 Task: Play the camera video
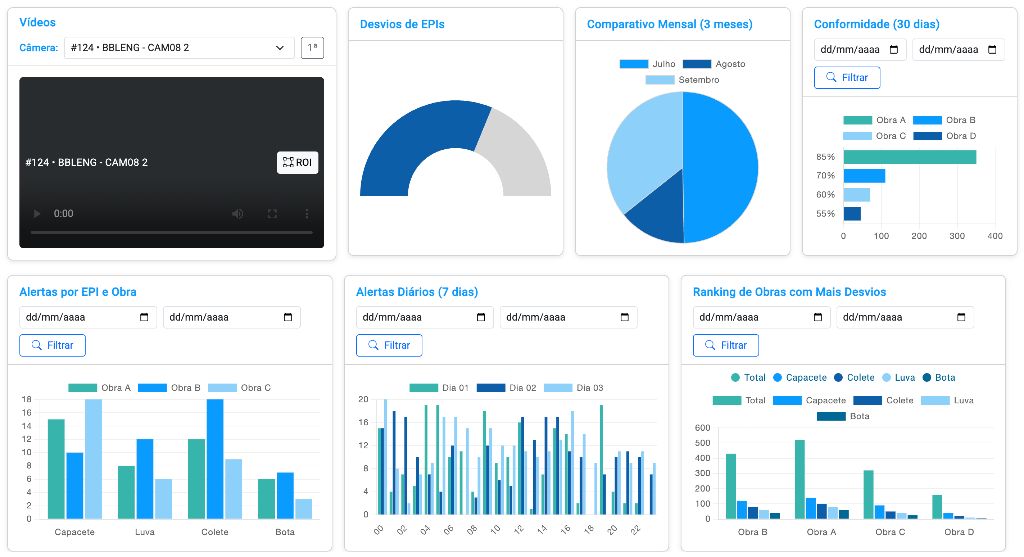click(38, 214)
